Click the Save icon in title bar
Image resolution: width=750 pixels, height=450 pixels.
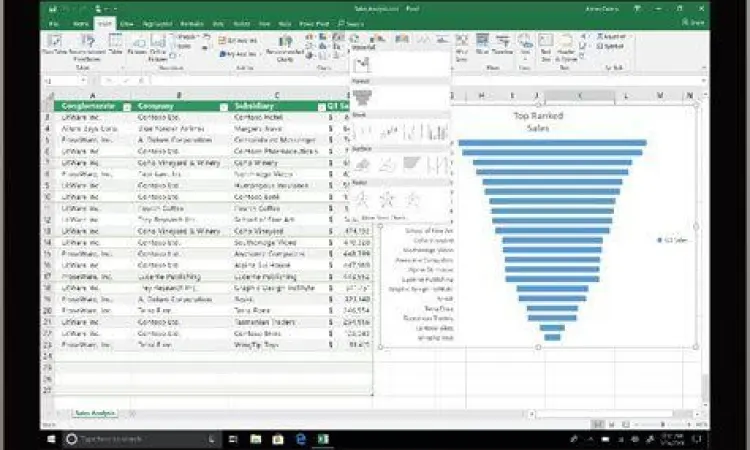53,9
